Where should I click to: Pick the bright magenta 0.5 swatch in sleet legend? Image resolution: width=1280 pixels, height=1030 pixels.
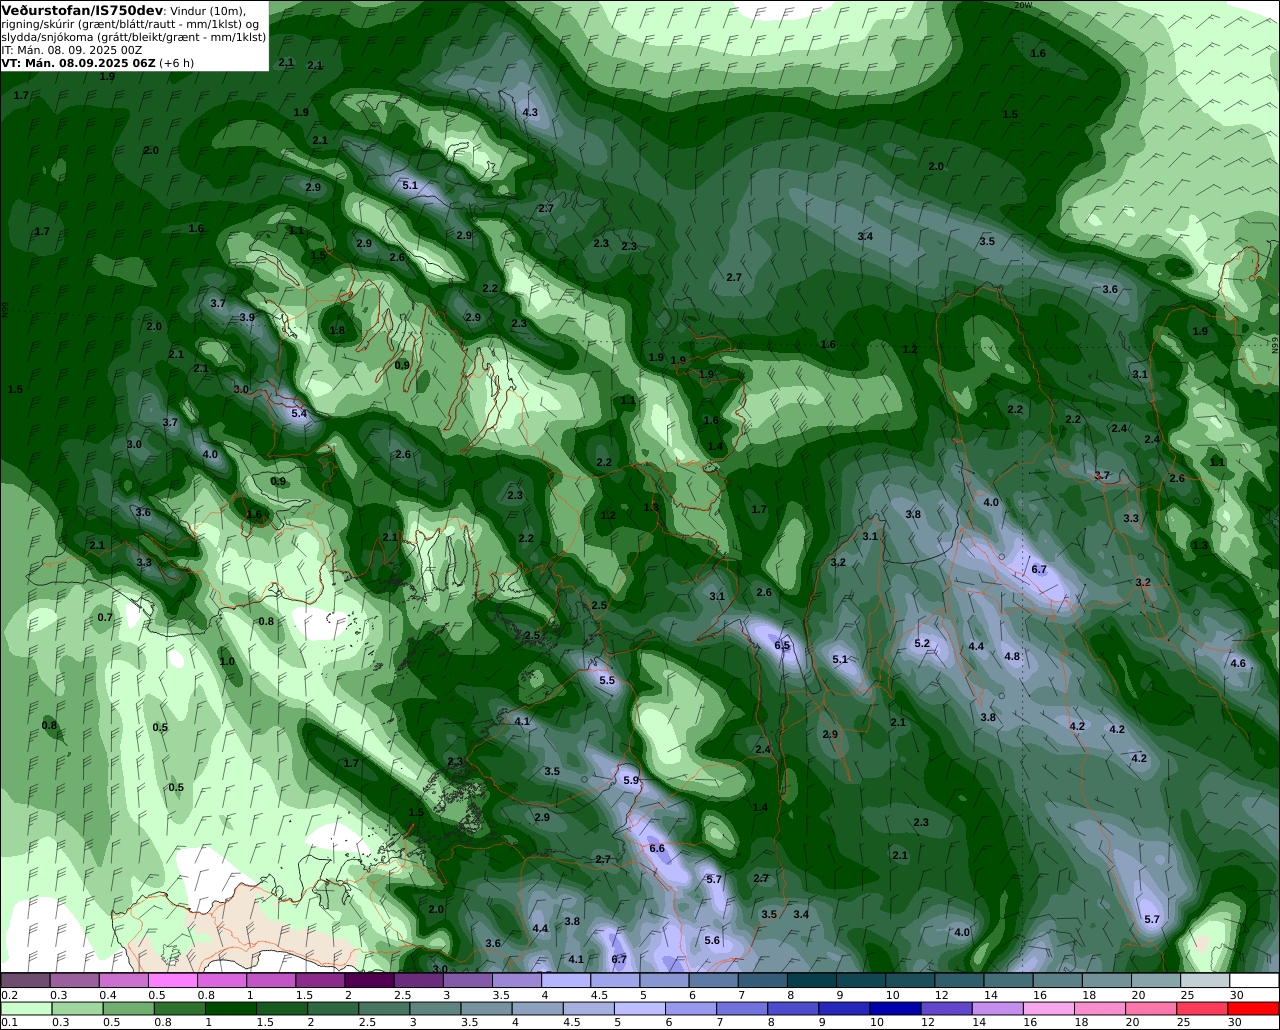pyautogui.click(x=172, y=981)
